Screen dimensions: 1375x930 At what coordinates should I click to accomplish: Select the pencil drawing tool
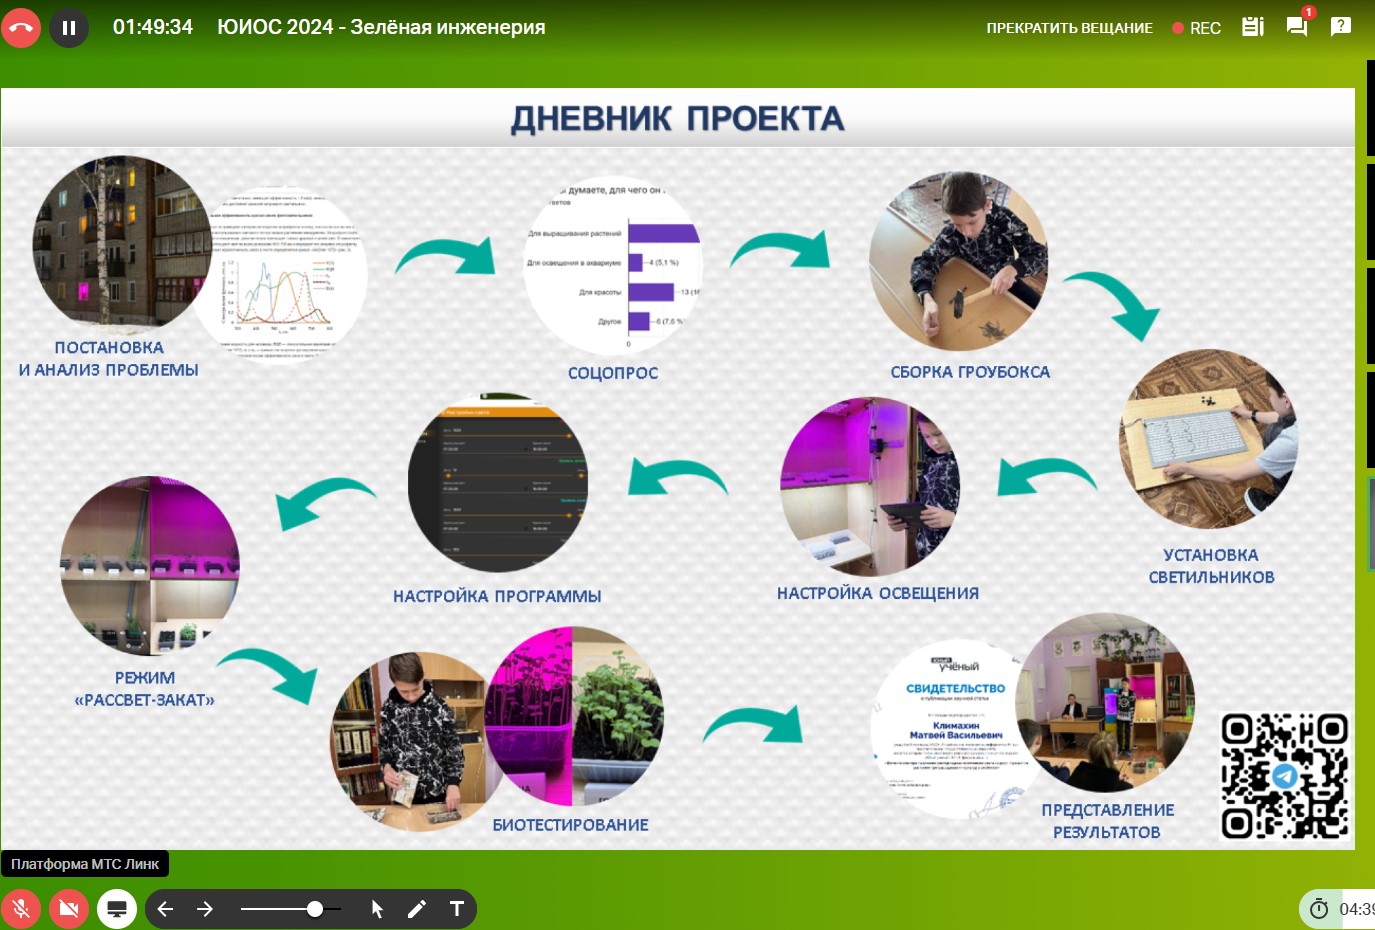pos(417,909)
